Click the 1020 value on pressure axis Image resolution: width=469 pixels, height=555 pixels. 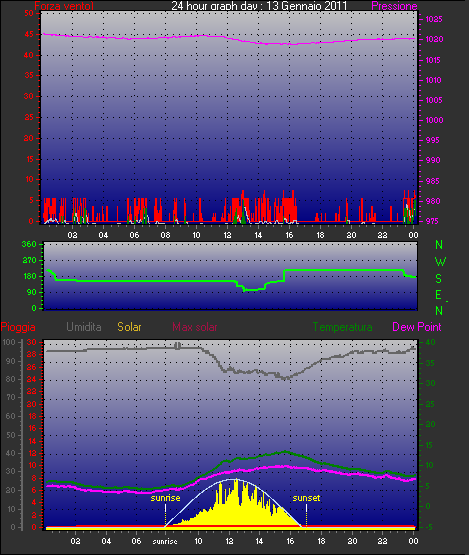[x=434, y=40]
